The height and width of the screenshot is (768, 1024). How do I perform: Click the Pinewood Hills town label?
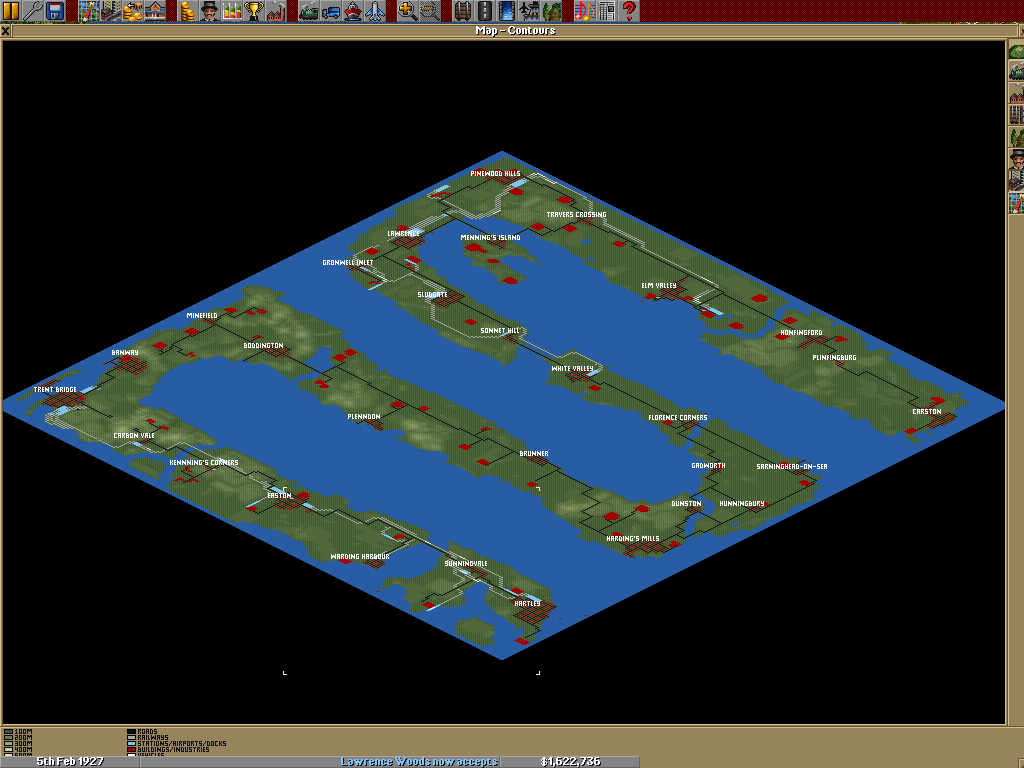(496, 174)
